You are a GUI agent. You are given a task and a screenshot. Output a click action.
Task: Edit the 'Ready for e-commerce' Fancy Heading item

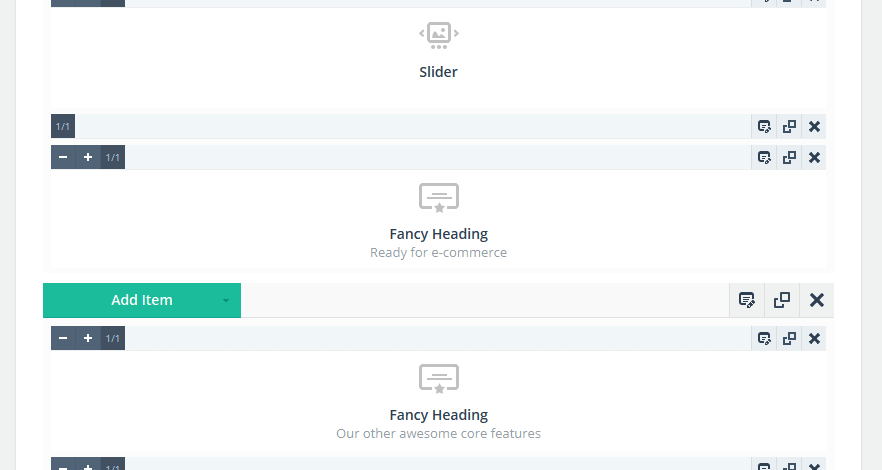pyautogui.click(x=764, y=157)
